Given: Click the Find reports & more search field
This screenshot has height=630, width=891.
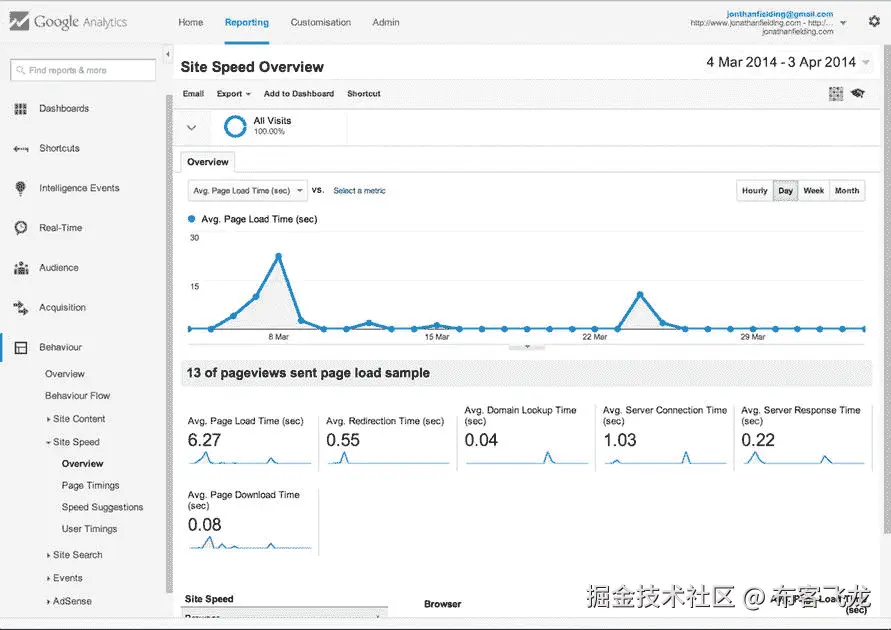Looking at the screenshot, I should (83, 70).
